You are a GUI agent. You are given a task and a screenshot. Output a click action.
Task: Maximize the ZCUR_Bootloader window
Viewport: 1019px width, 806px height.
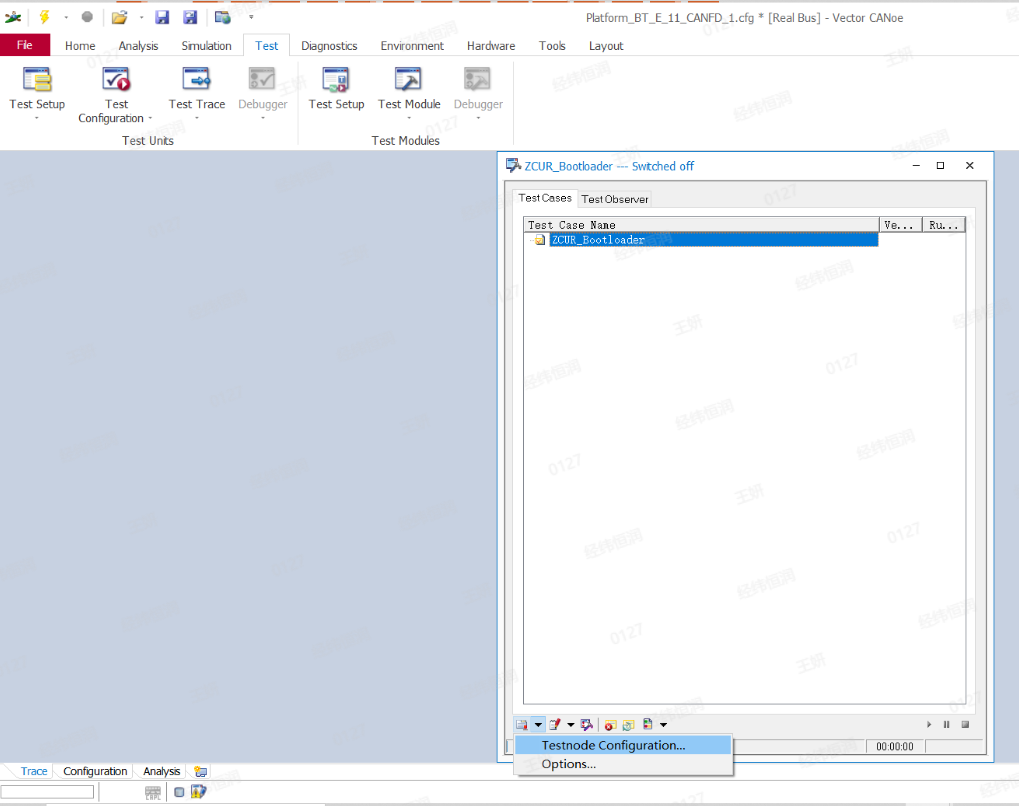pyautogui.click(x=940, y=166)
